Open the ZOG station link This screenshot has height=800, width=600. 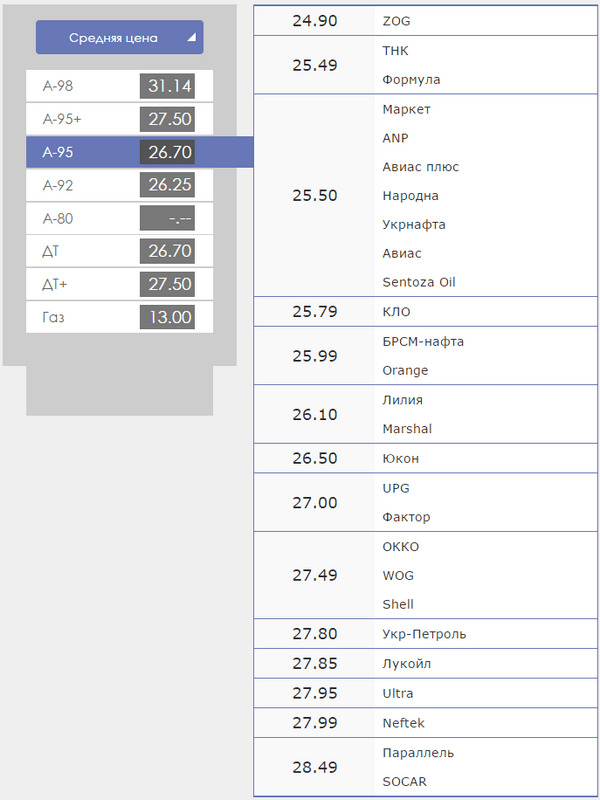[x=396, y=21]
